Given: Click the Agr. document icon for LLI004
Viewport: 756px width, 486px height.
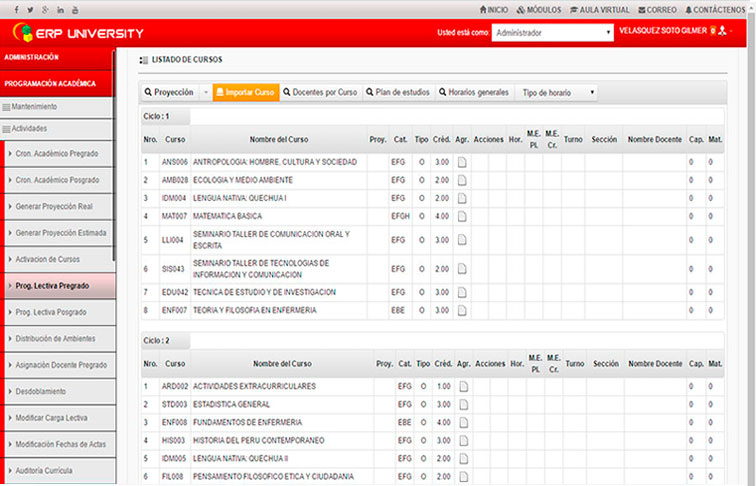Looking at the screenshot, I should (462, 240).
